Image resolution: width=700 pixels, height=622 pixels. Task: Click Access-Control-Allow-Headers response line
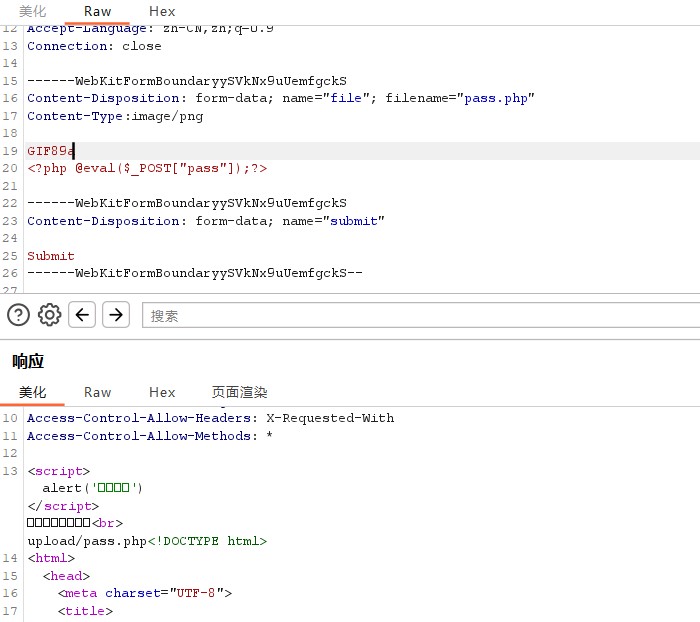[x=211, y=418]
